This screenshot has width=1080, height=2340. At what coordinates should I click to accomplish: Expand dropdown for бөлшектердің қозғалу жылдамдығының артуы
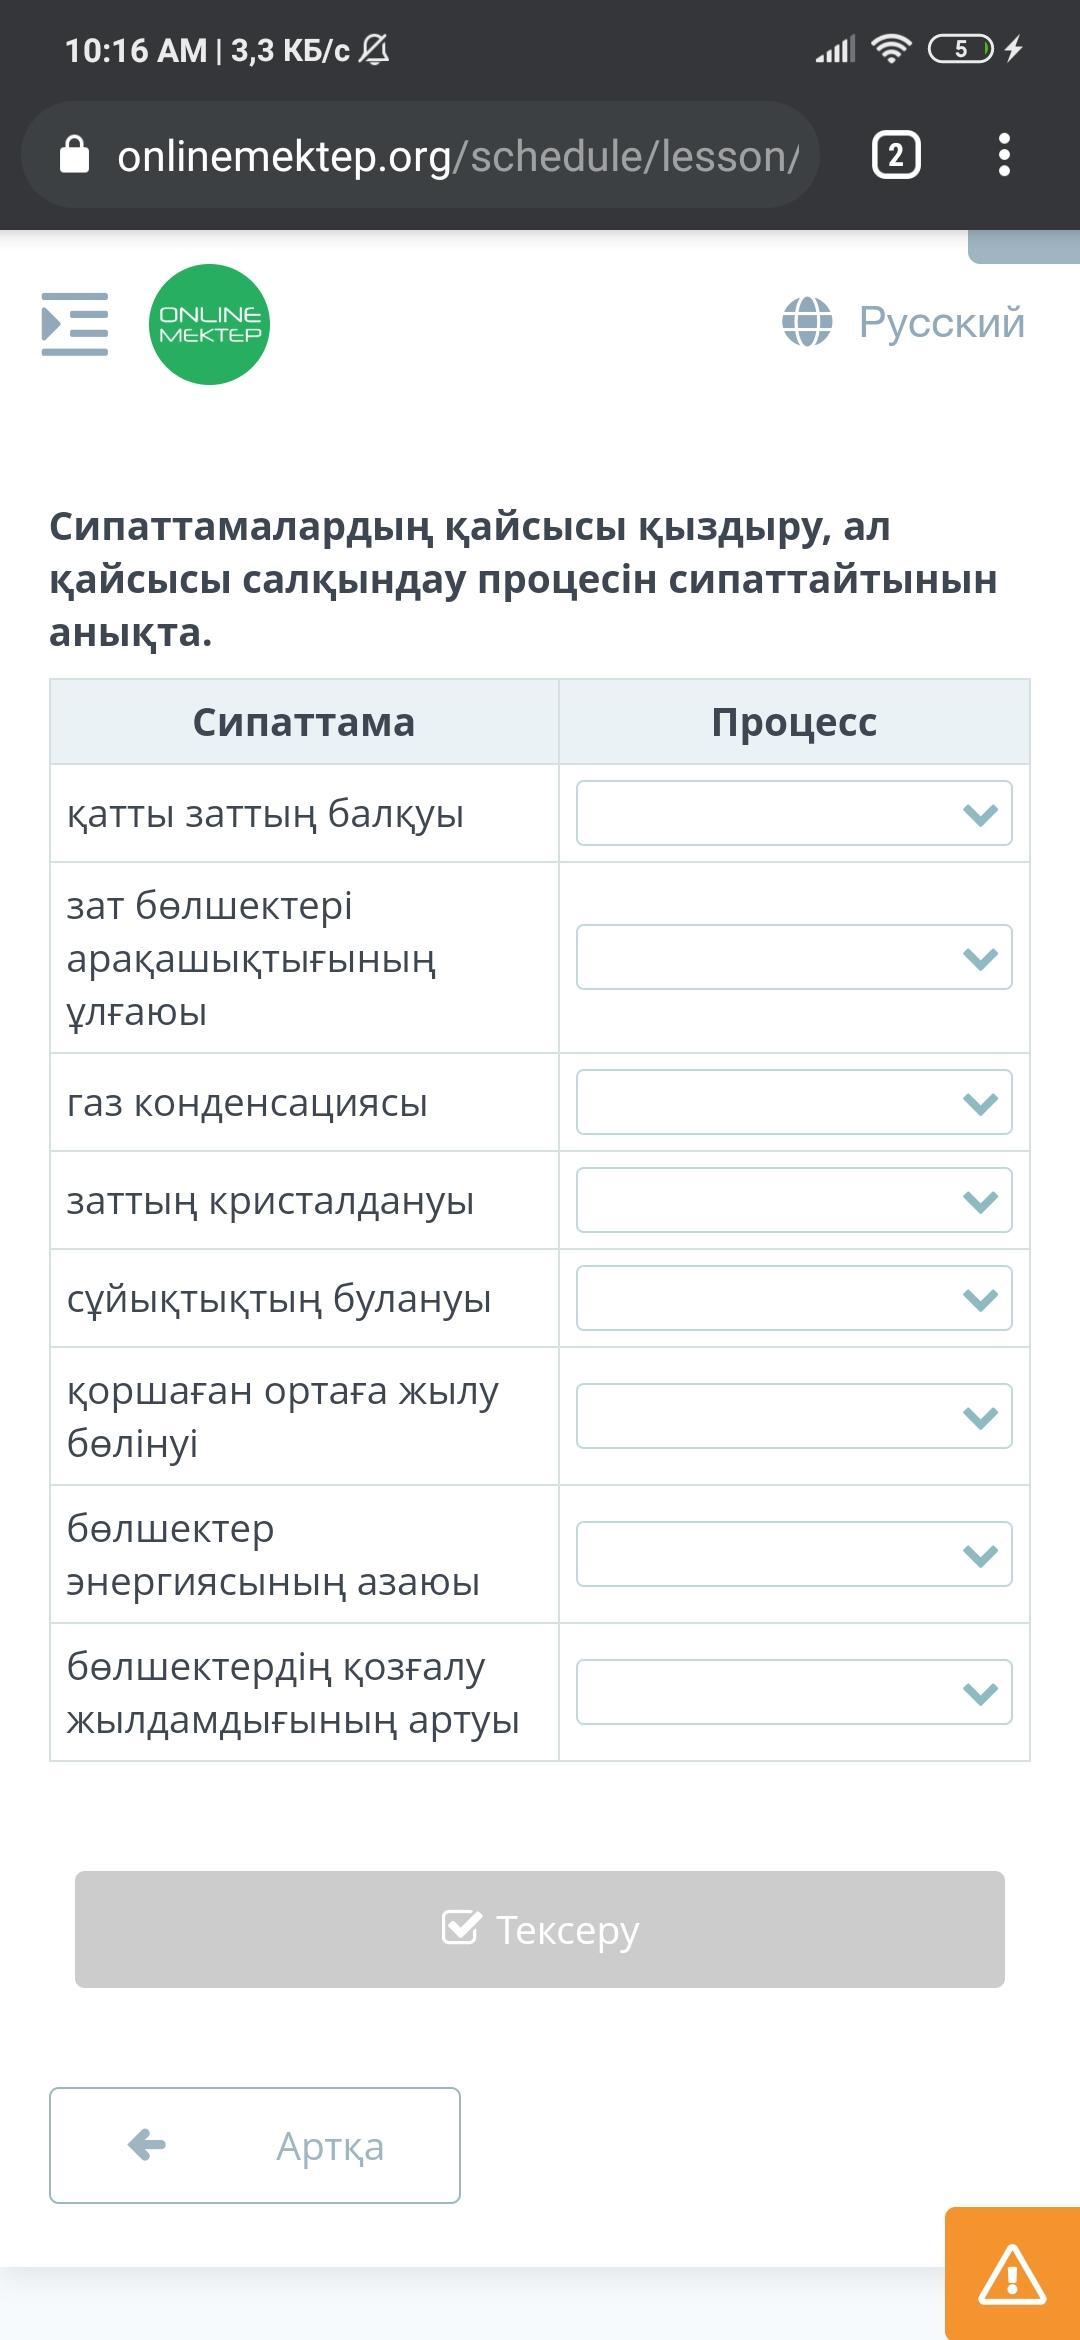[794, 1692]
